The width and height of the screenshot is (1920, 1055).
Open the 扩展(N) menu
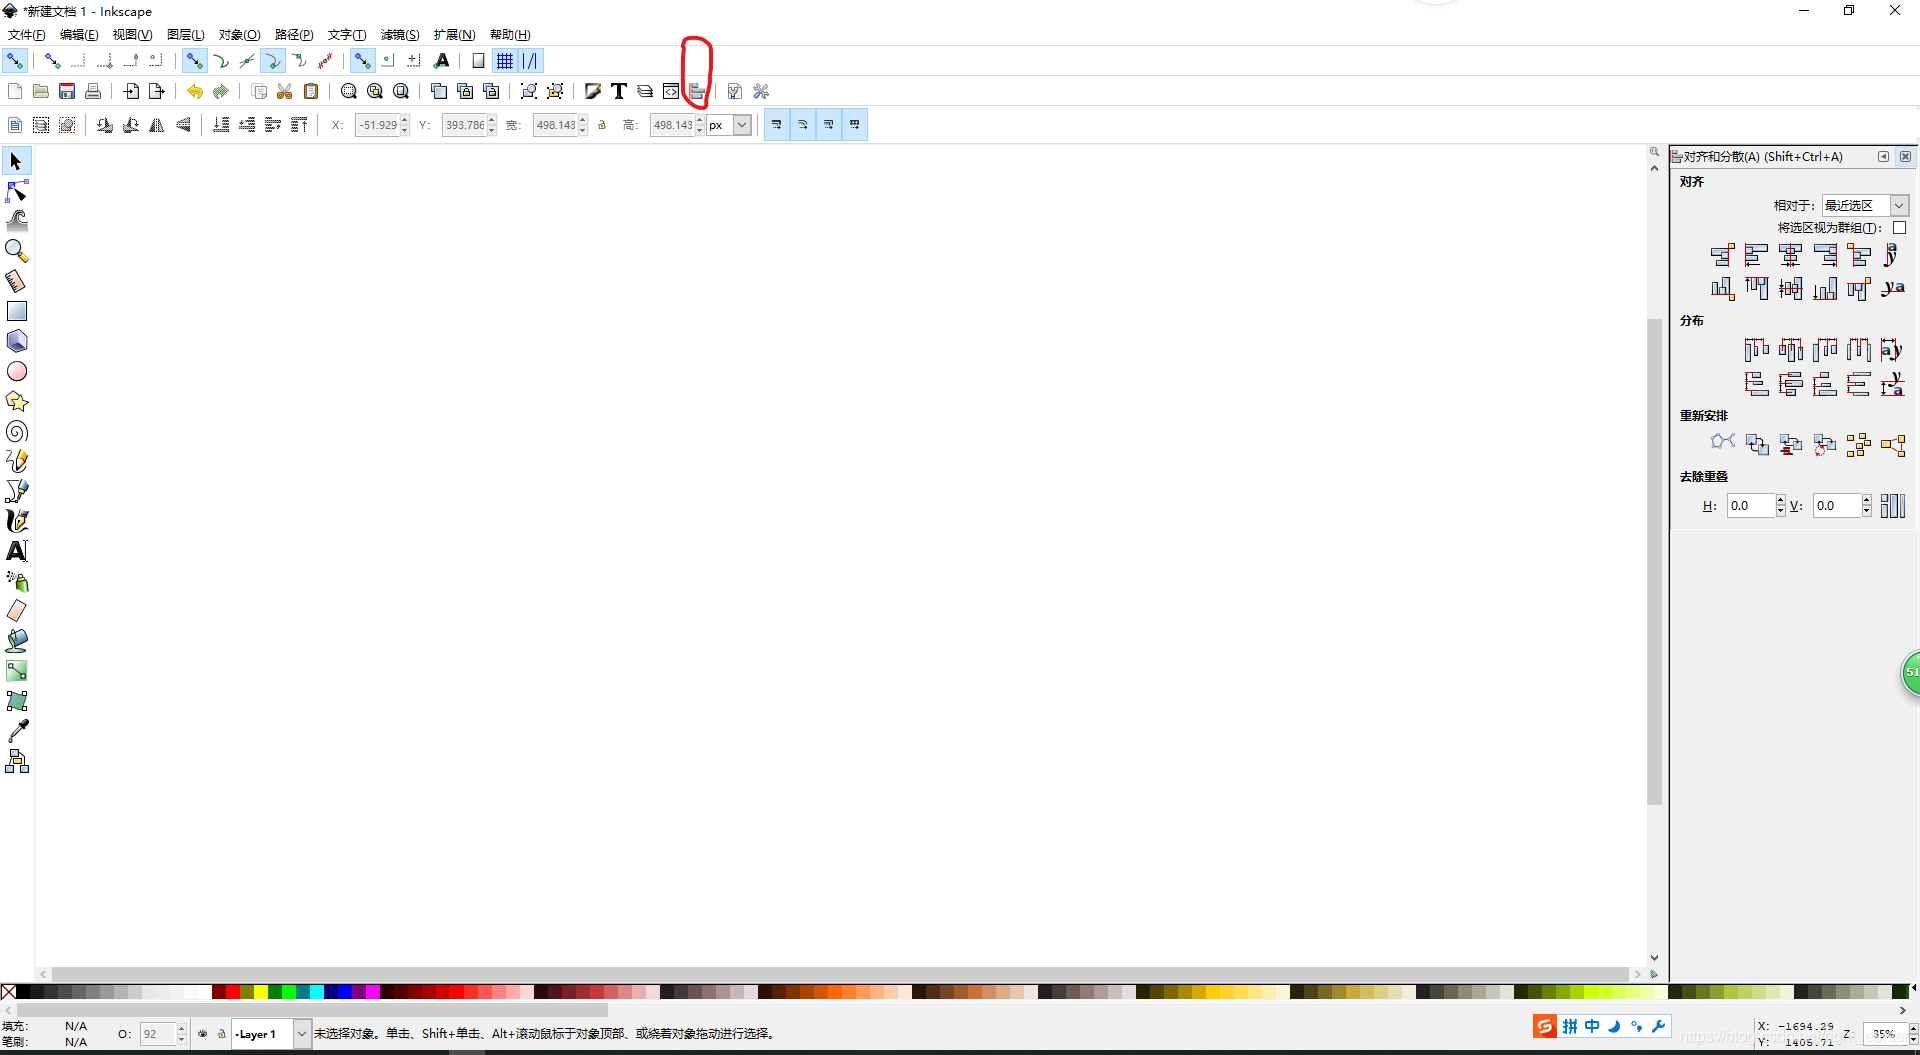[x=454, y=34]
